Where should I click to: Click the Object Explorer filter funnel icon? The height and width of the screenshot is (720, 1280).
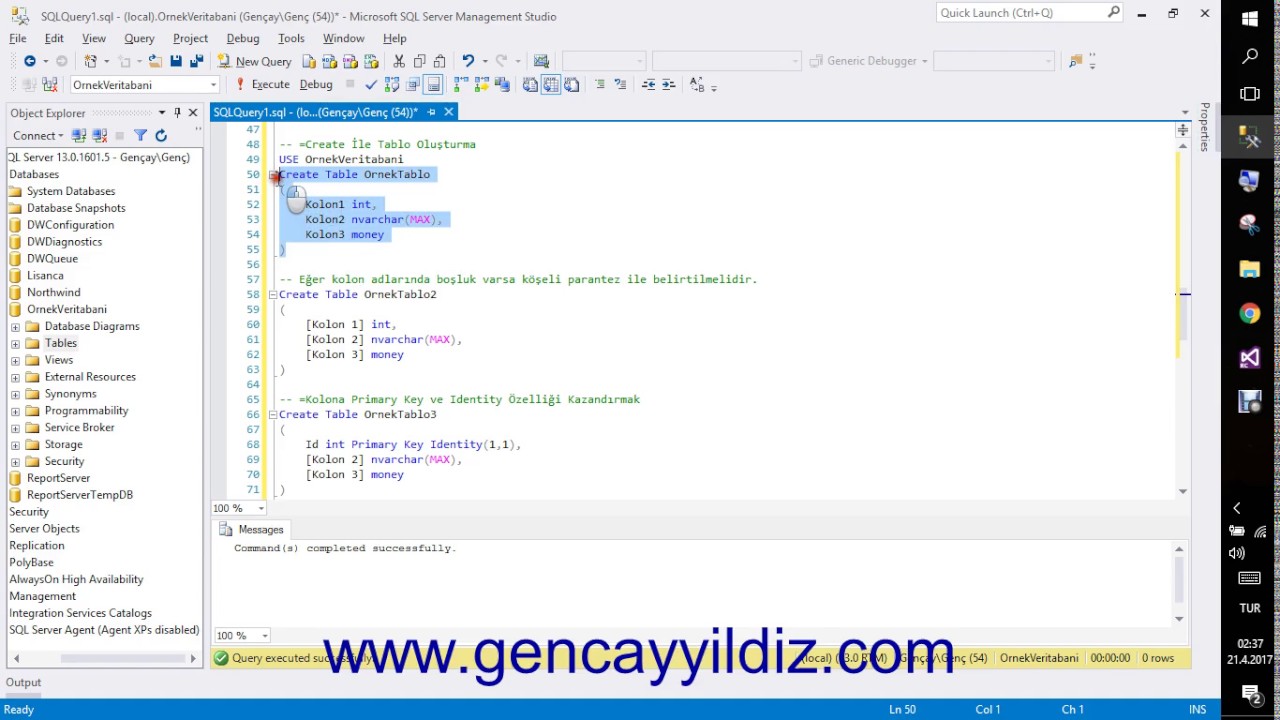[140, 135]
